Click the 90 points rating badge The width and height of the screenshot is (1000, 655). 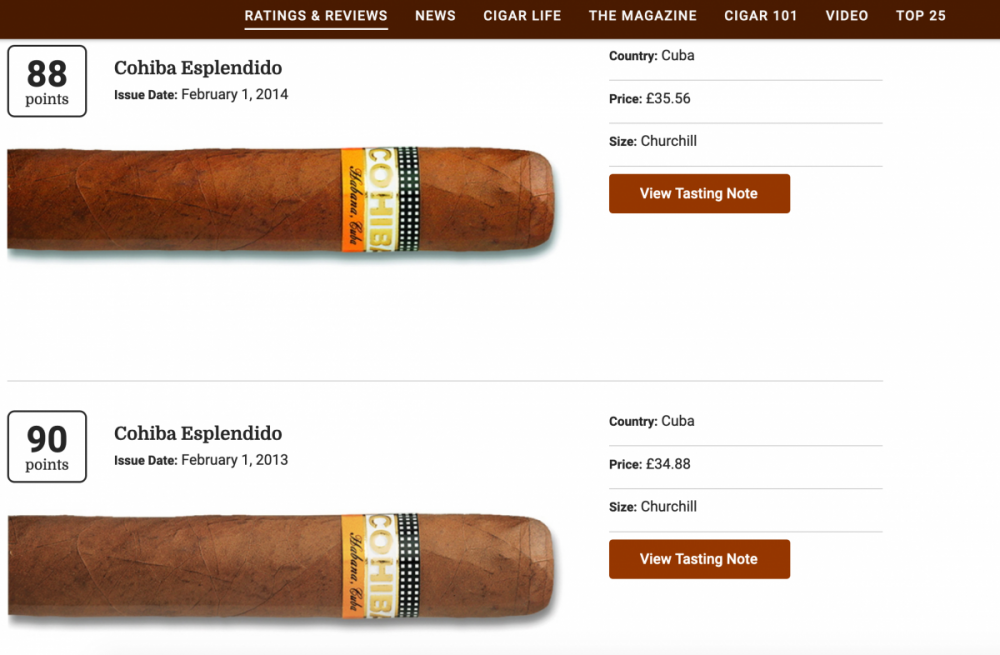tap(47, 446)
